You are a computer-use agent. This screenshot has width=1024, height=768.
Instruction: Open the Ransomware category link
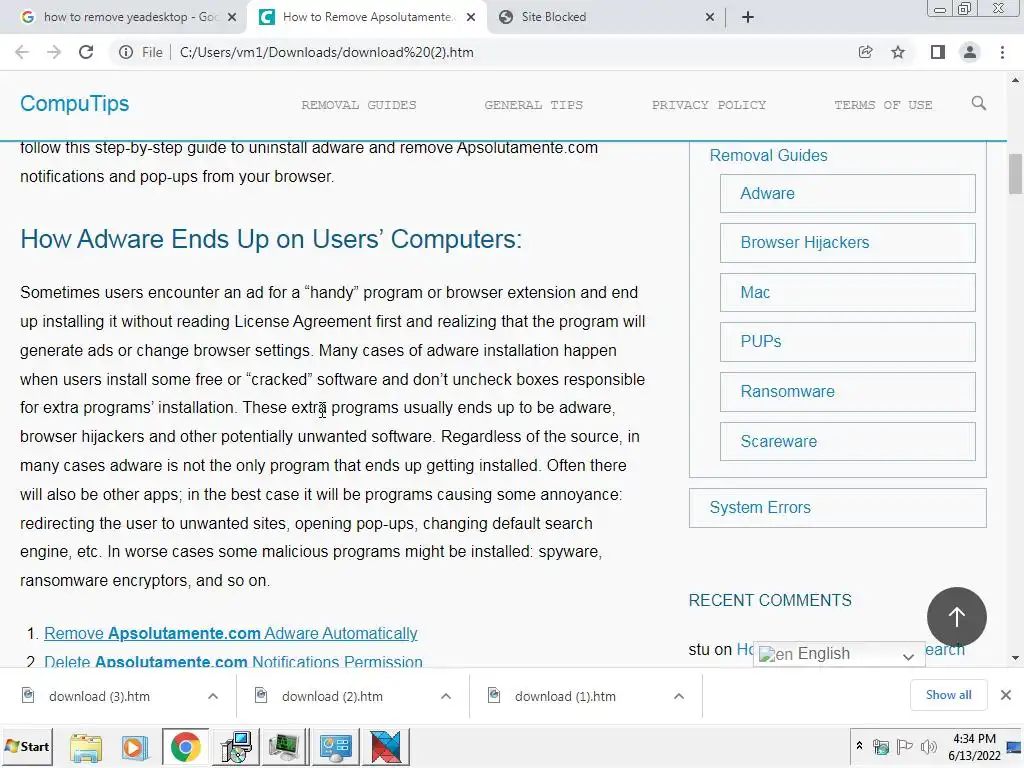coord(848,391)
